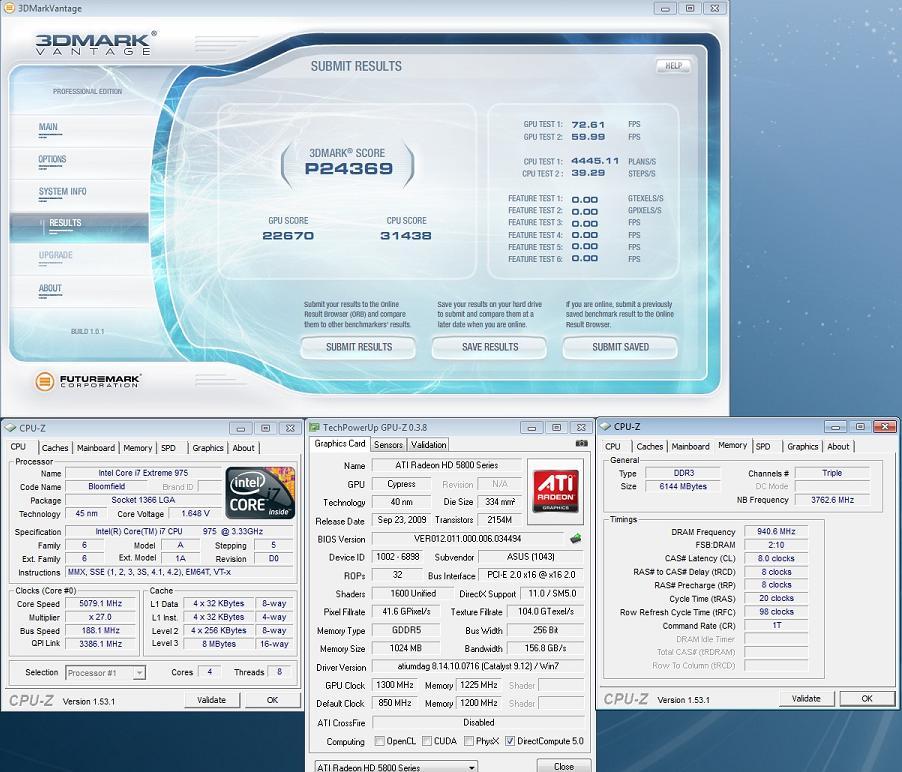Select Graphics Card tab in GPU-Z
Image resolution: width=902 pixels, height=772 pixels.
coord(340,444)
